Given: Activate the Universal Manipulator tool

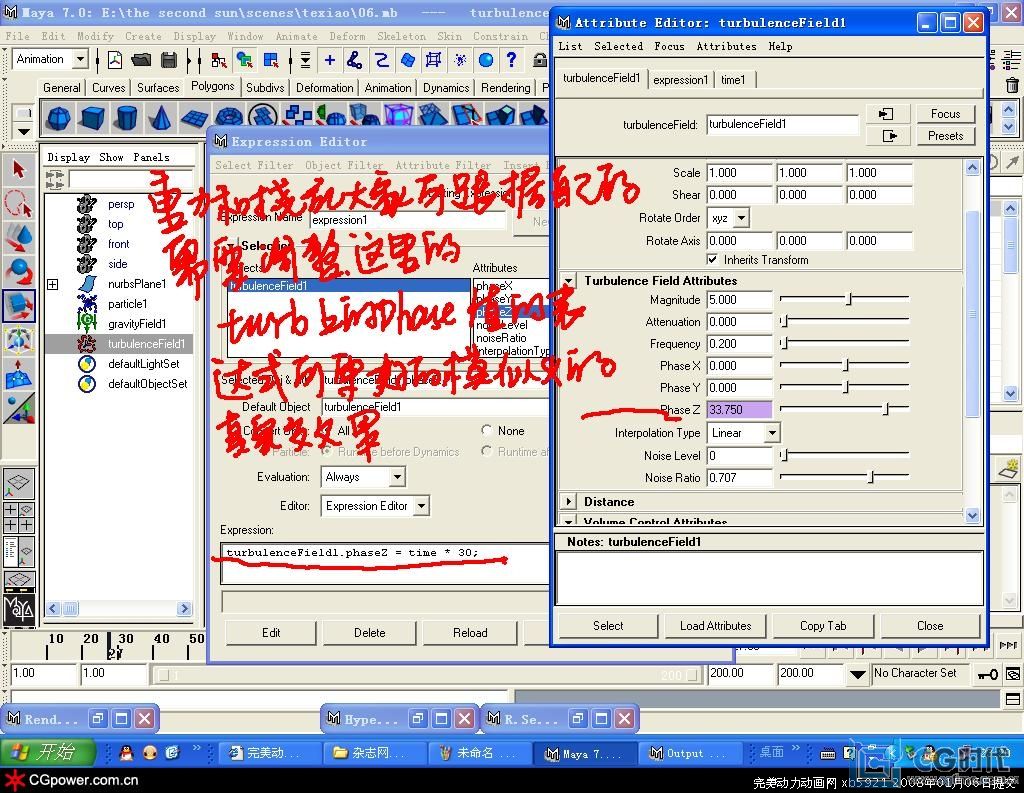Looking at the screenshot, I should pyautogui.click(x=18, y=340).
